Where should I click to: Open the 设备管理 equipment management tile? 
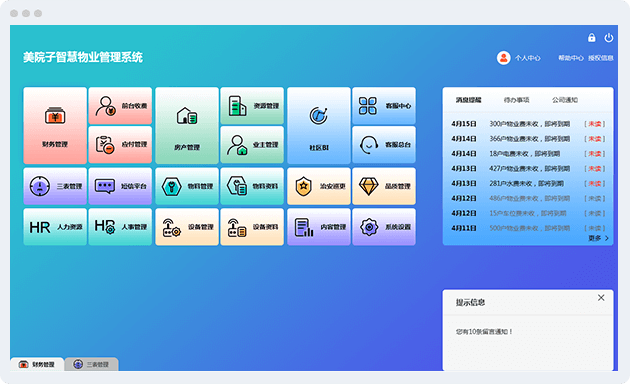tap(187, 227)
